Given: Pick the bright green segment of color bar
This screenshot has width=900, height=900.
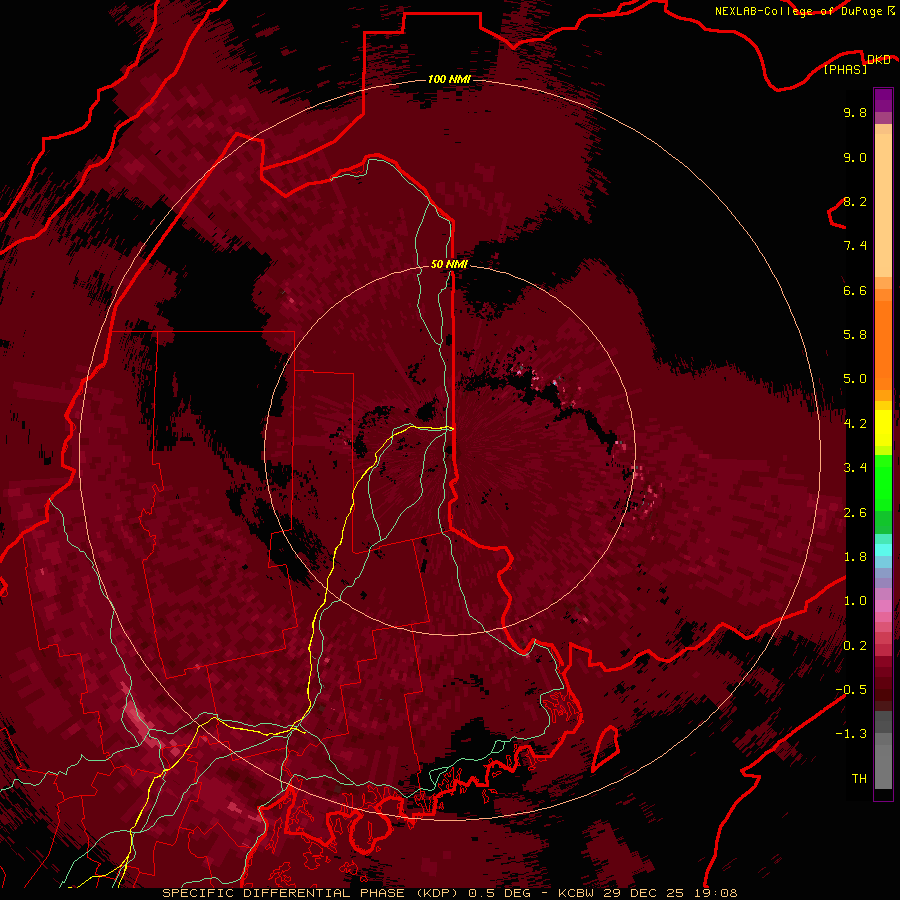Looking at the screenshot, I should (x=883, y=483).
